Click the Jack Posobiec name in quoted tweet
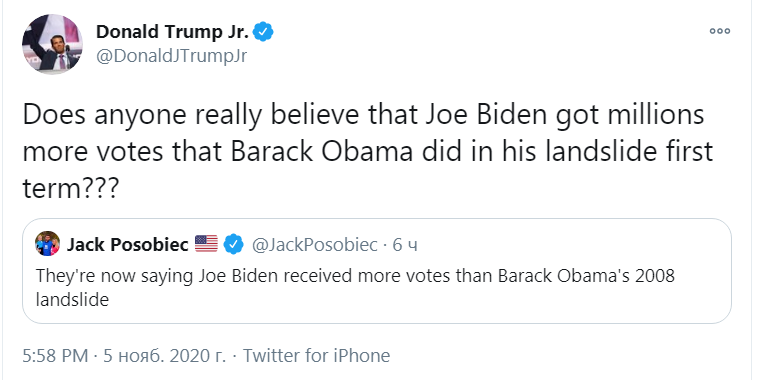The height and width of the screenshot is (380, 758). [128, 245]
